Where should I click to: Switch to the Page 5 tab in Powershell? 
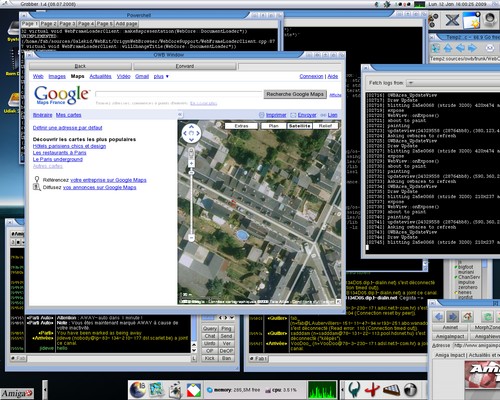pyautogui.click(x=105, y=24)
